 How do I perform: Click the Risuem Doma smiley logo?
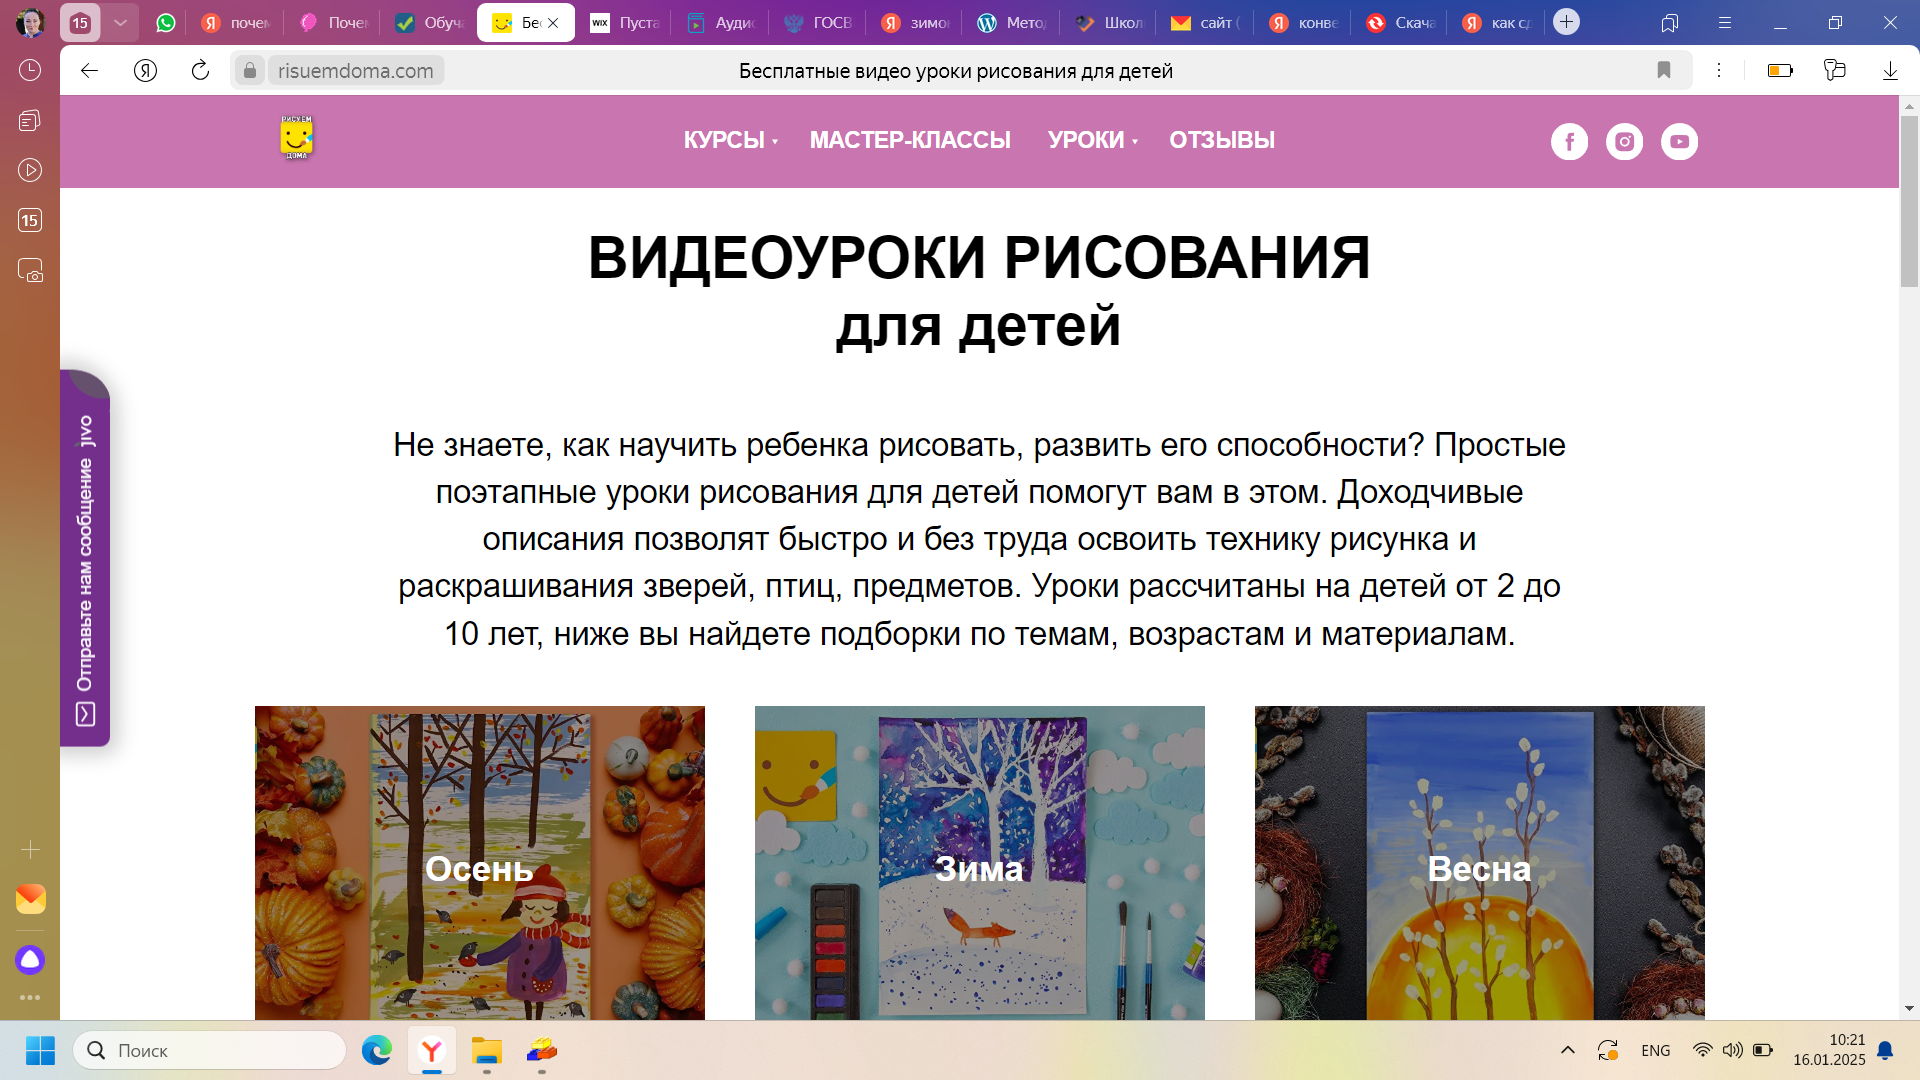tap(297, 138)
